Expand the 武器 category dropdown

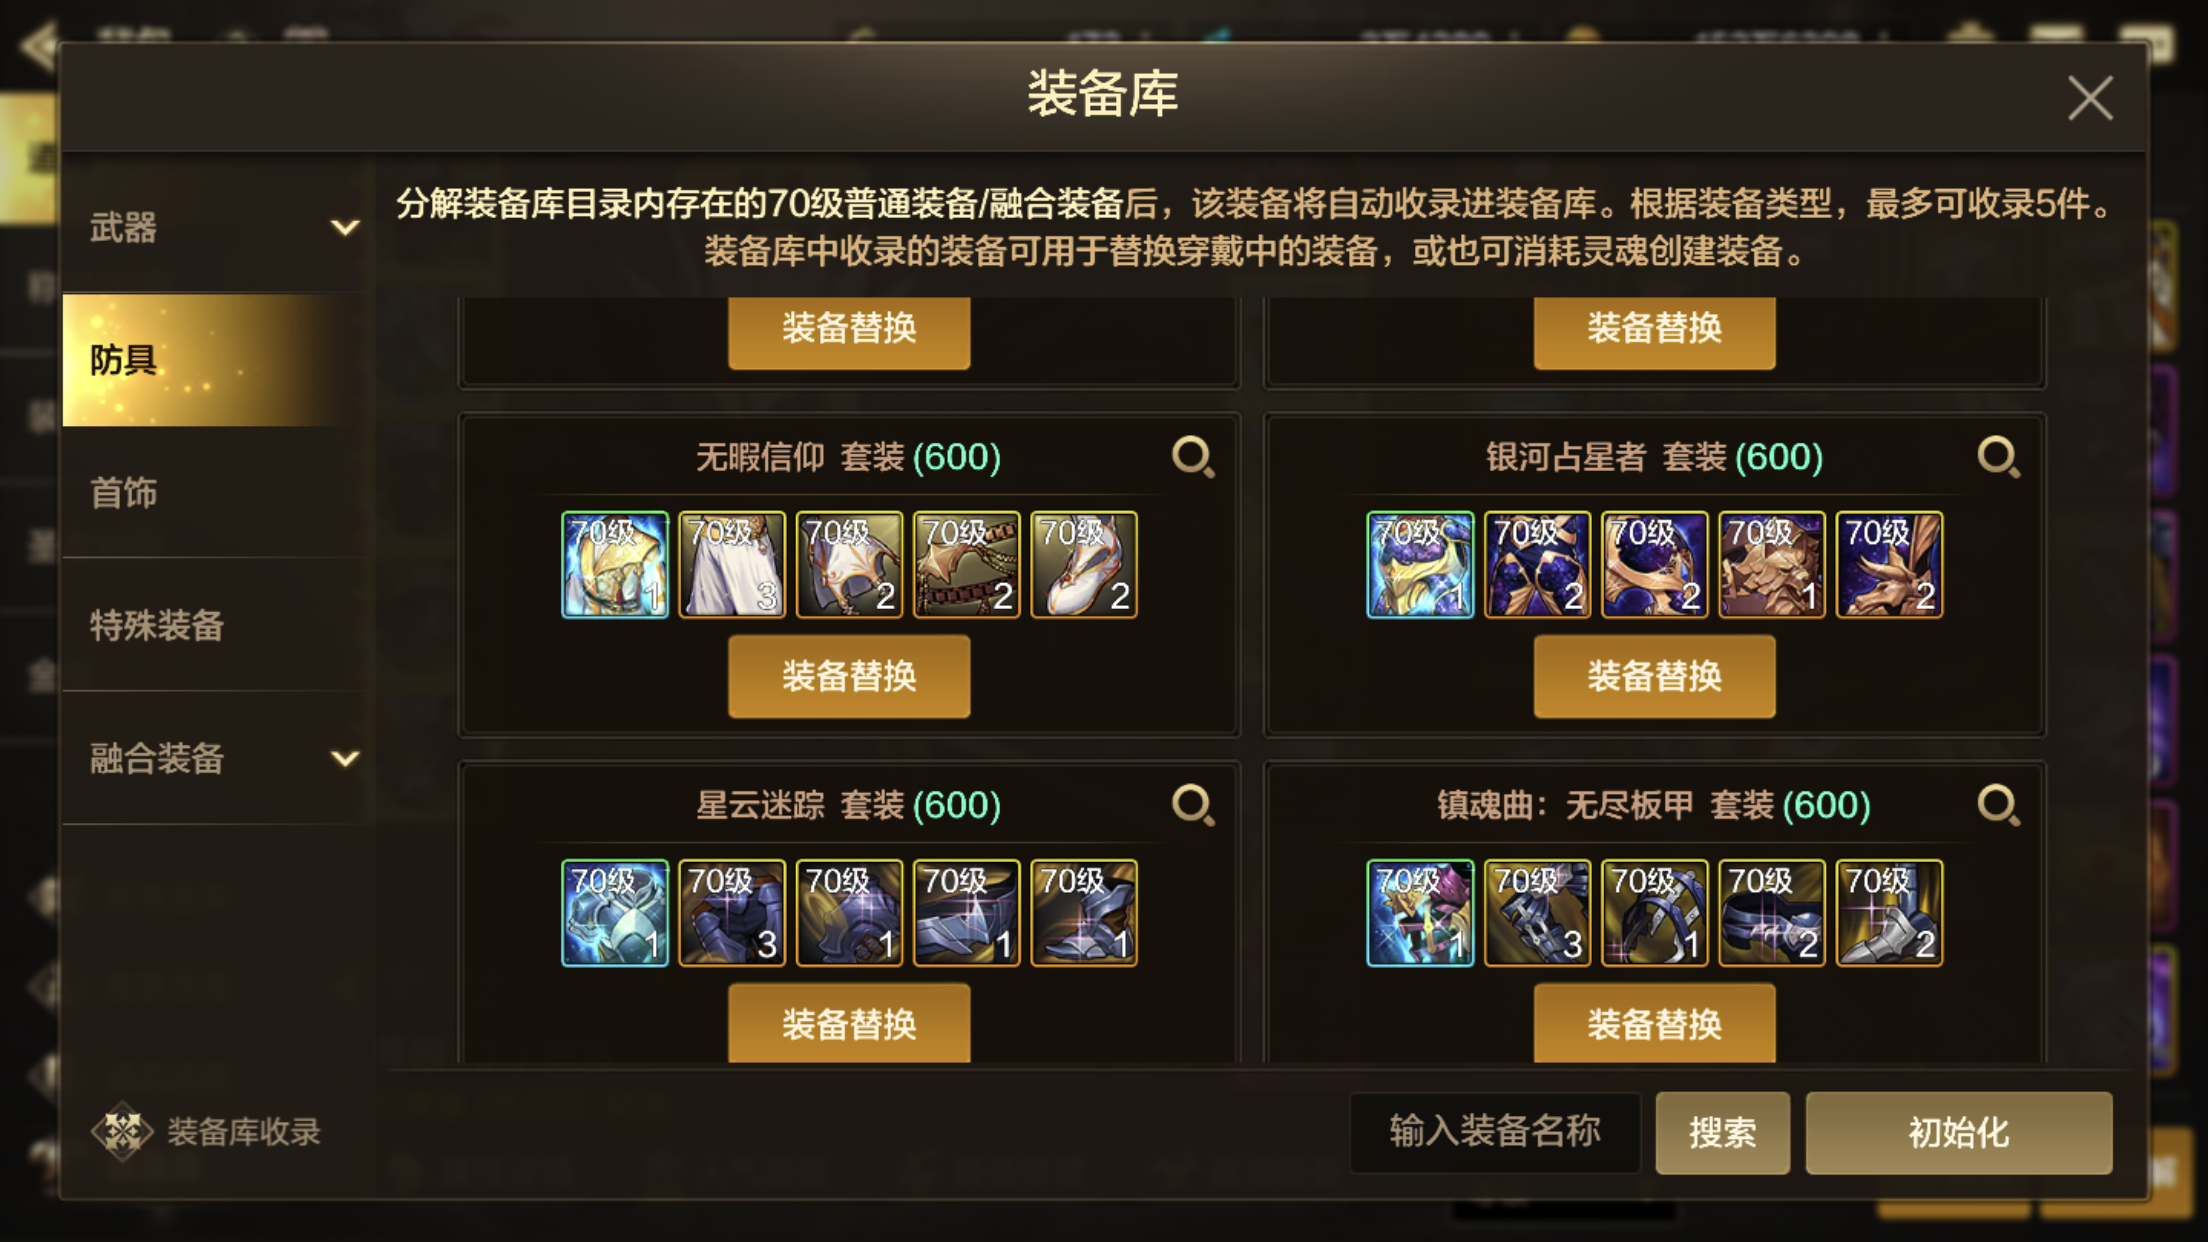coord(345,227)
